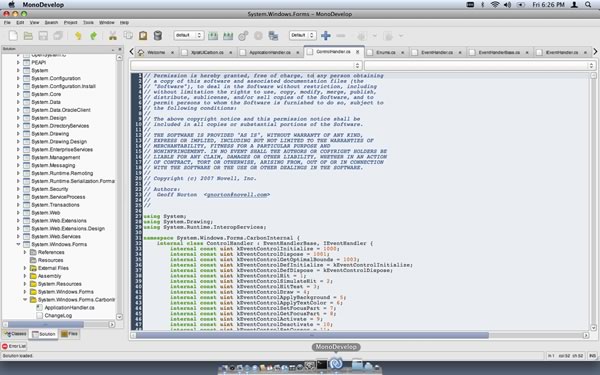Click the solution tree scroll-up arrow

point(119,58)
